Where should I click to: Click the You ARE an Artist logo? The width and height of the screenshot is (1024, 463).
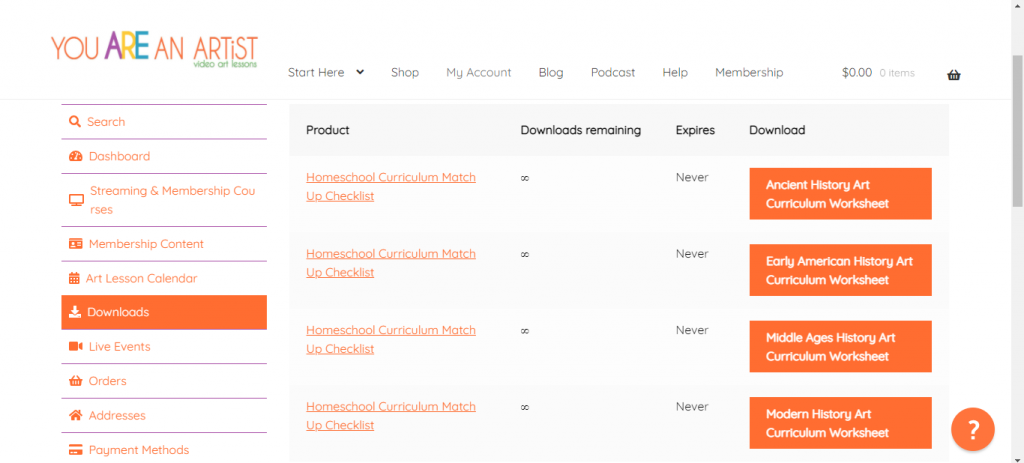[155, 49]
